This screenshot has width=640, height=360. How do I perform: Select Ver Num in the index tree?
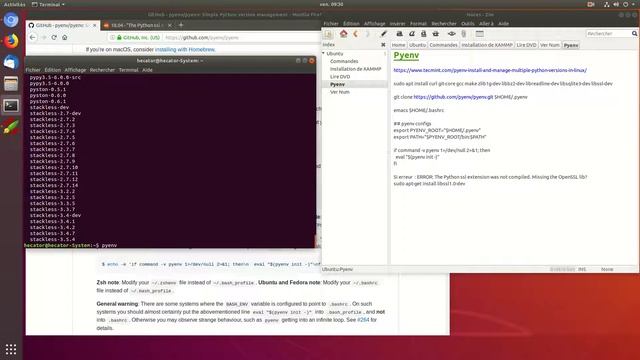click(340, 92)
